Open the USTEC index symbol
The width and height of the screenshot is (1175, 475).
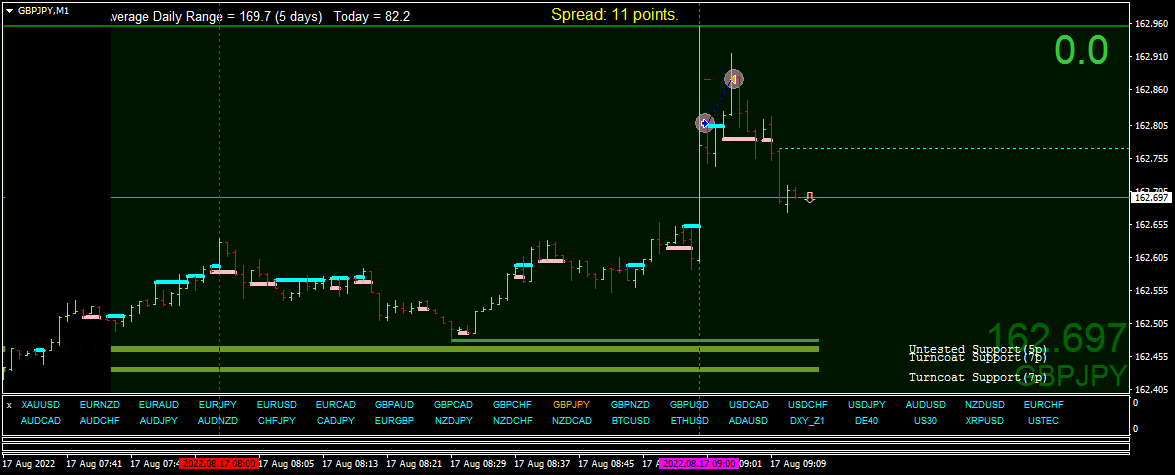click(1043, 420)
